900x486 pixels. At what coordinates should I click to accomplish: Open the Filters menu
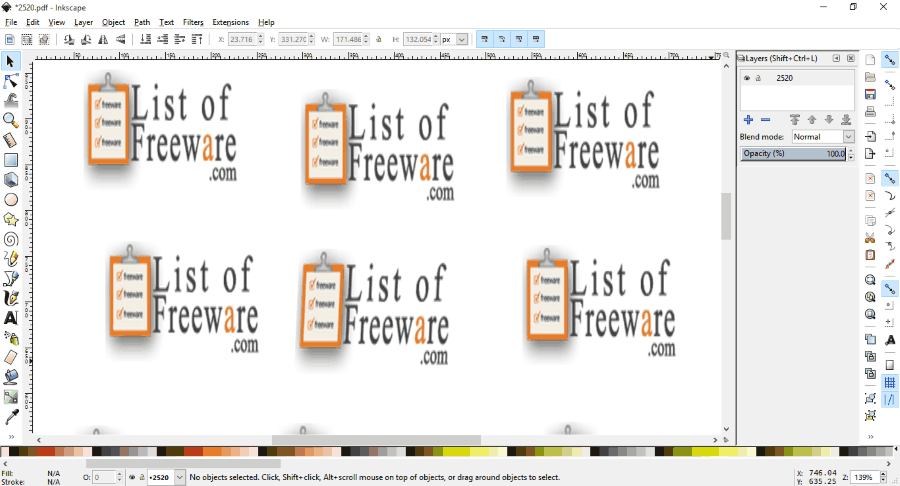(193, 22)
